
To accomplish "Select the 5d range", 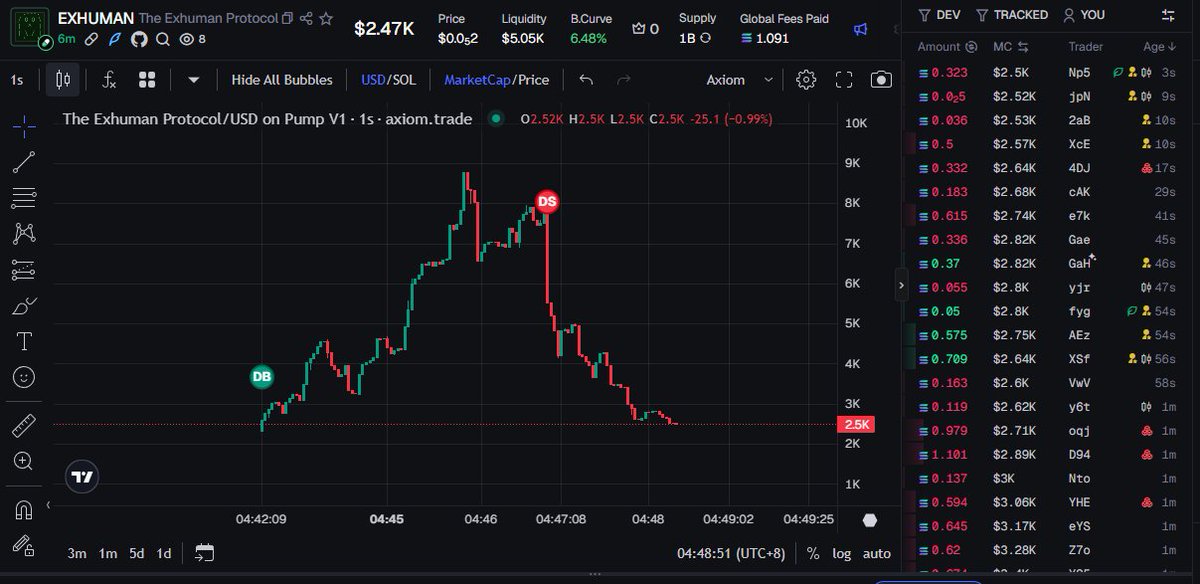I will click(x=135, y=553).
